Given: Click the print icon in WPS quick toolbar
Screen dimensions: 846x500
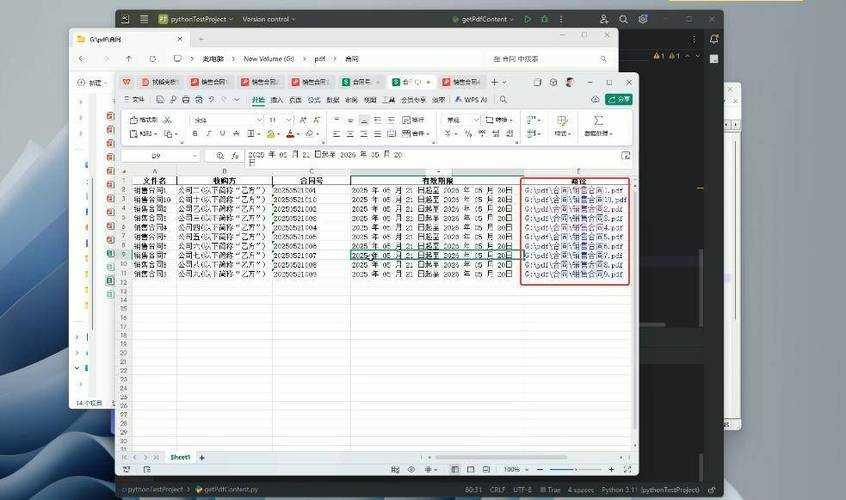Looking at the screenshot, I should coord(186,100).
